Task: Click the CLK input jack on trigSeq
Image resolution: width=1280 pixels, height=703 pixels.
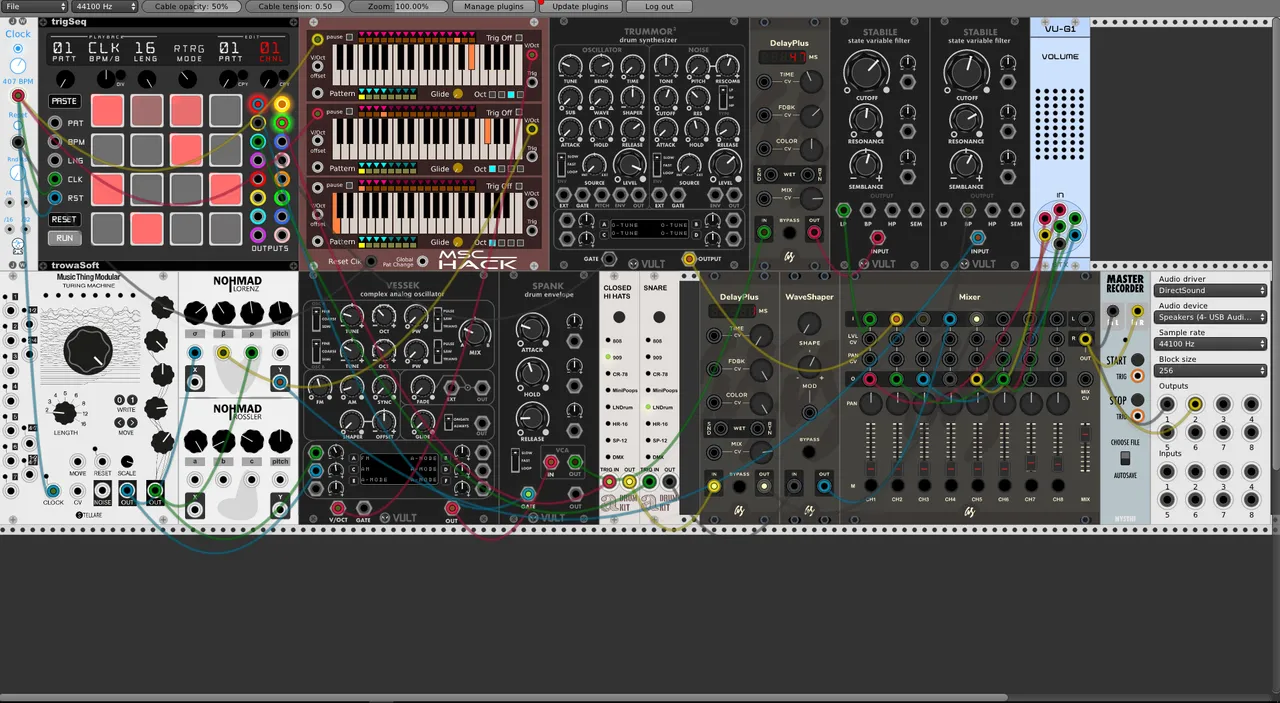Action: 56,179
